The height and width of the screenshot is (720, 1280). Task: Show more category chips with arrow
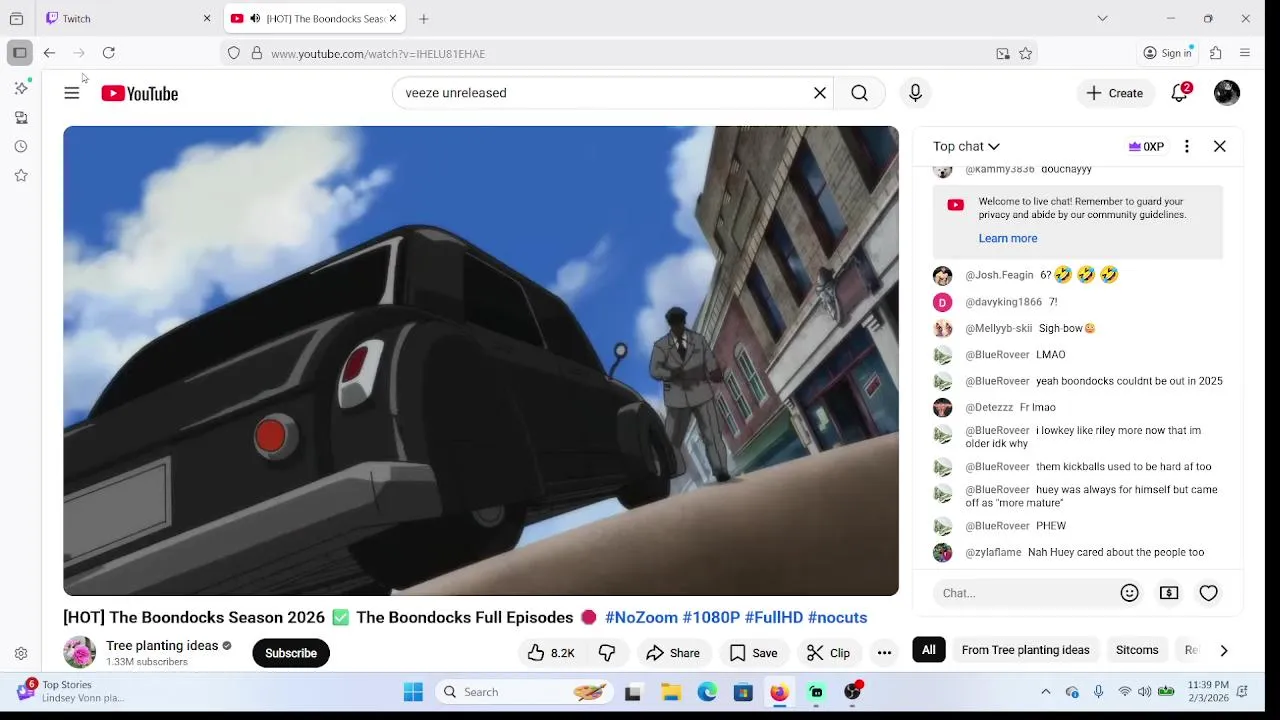[x=1224, y=650]
